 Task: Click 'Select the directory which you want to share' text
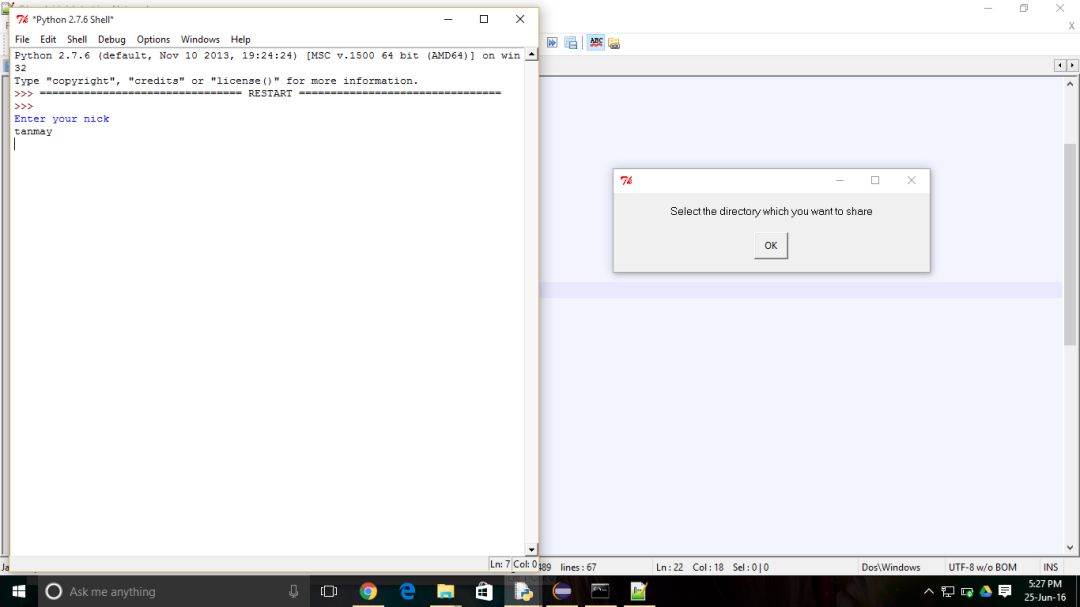click(x=771, y=212)
